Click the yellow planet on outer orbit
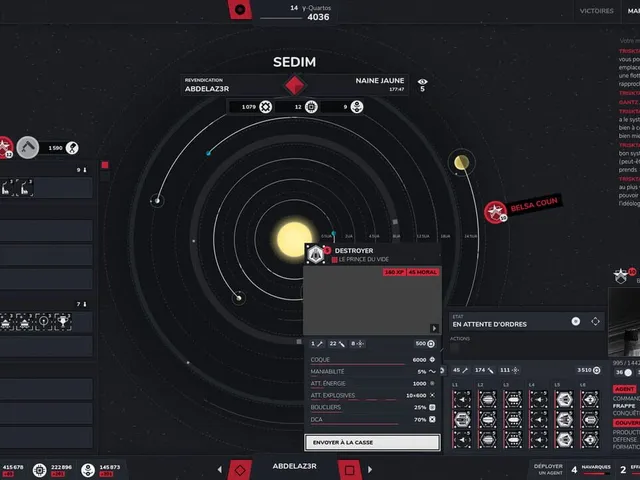The image size is (640, 480). [462, 162]
